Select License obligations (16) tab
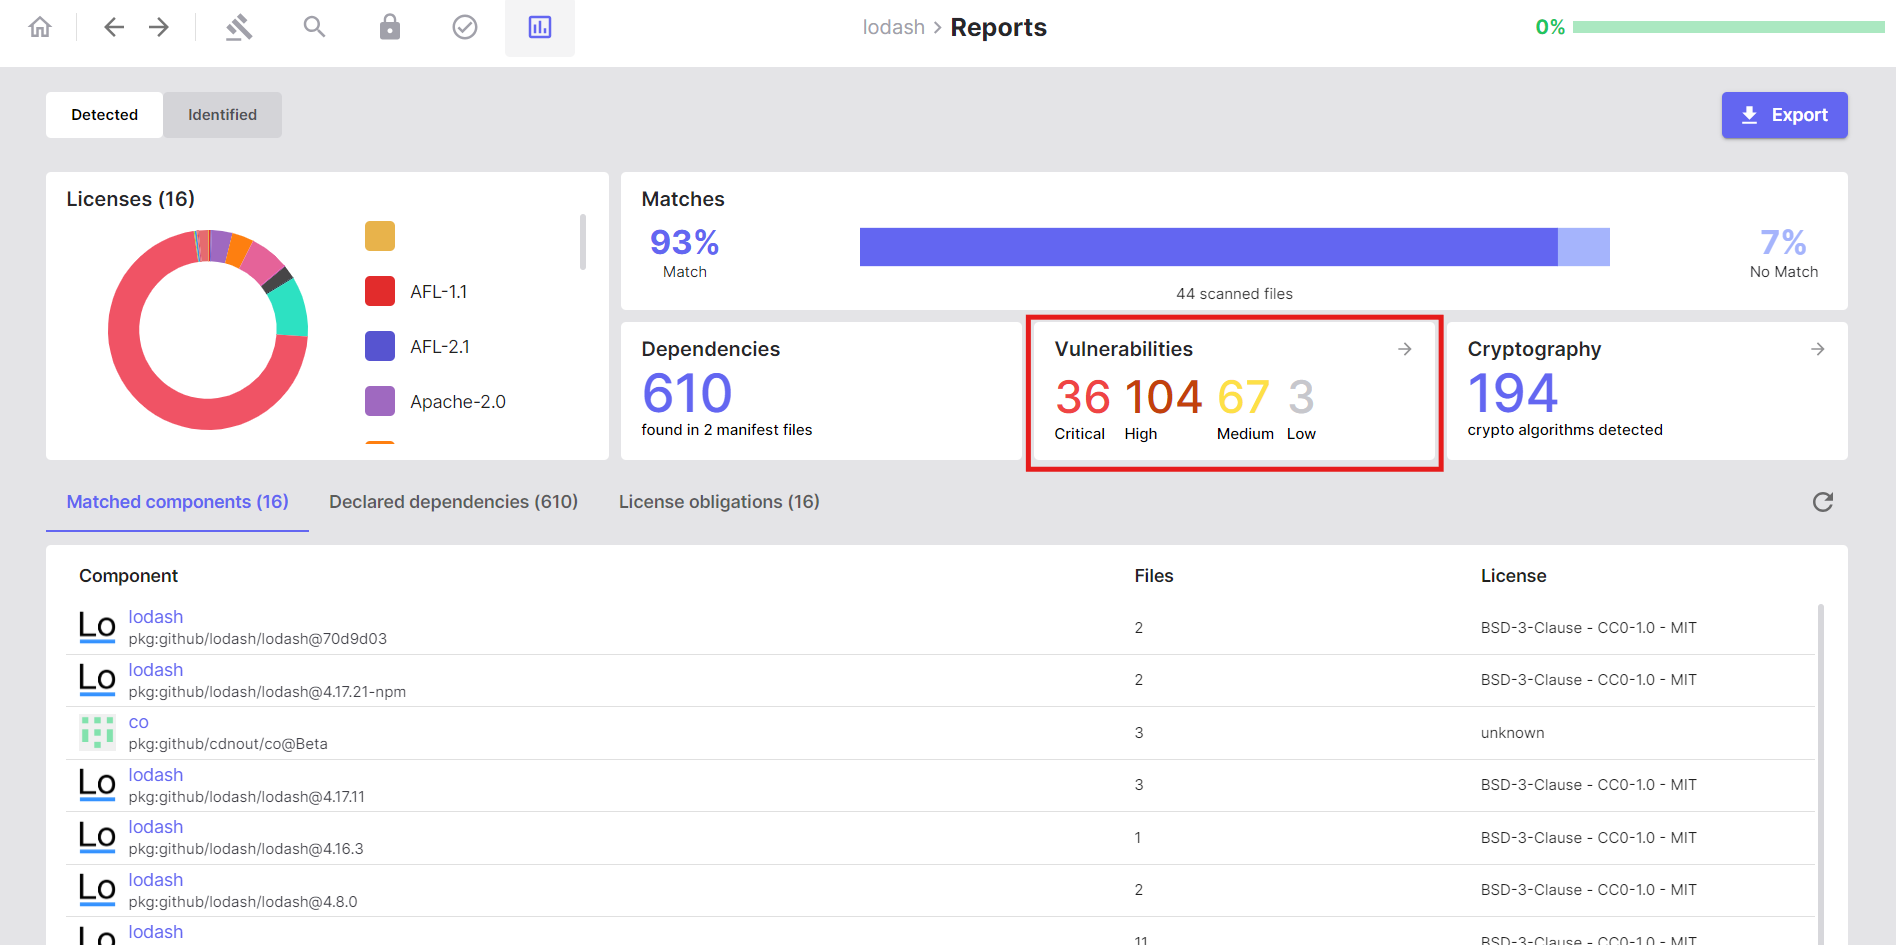Viewport: 1896px width, 945px height. coord(719,502)
